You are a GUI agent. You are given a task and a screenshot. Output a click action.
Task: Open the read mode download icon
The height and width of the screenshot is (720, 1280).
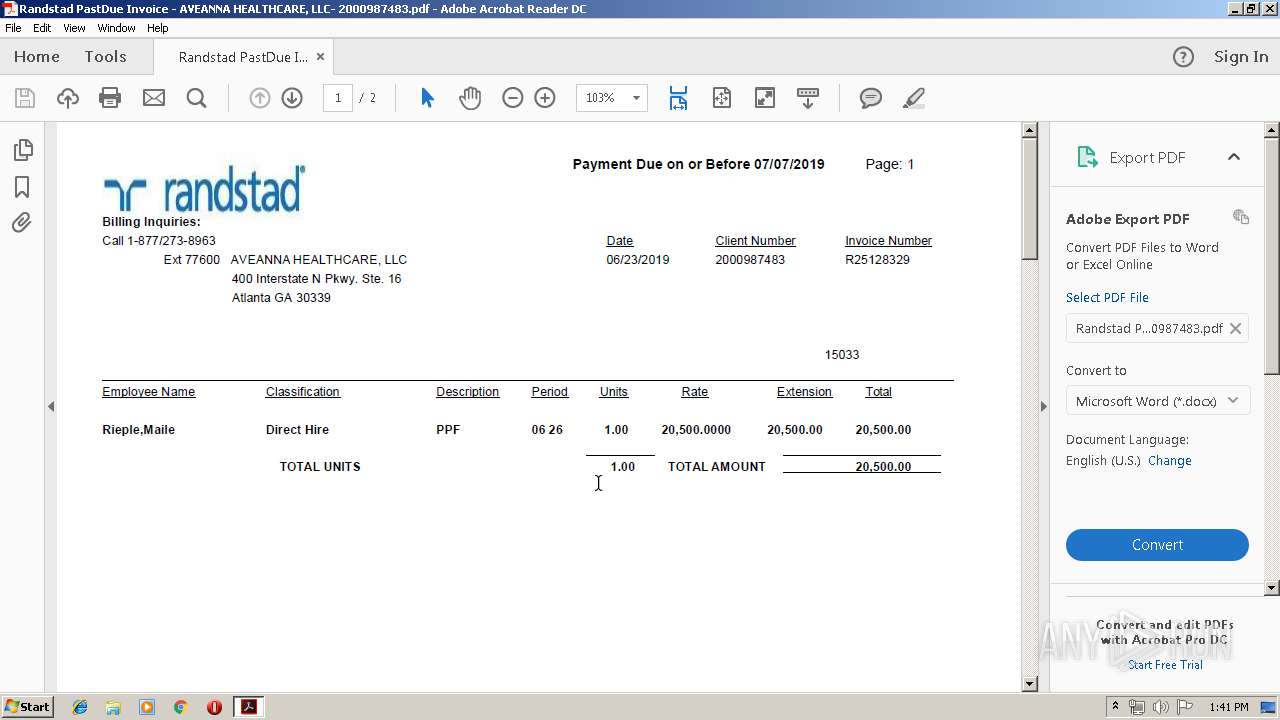coord(807,98)
